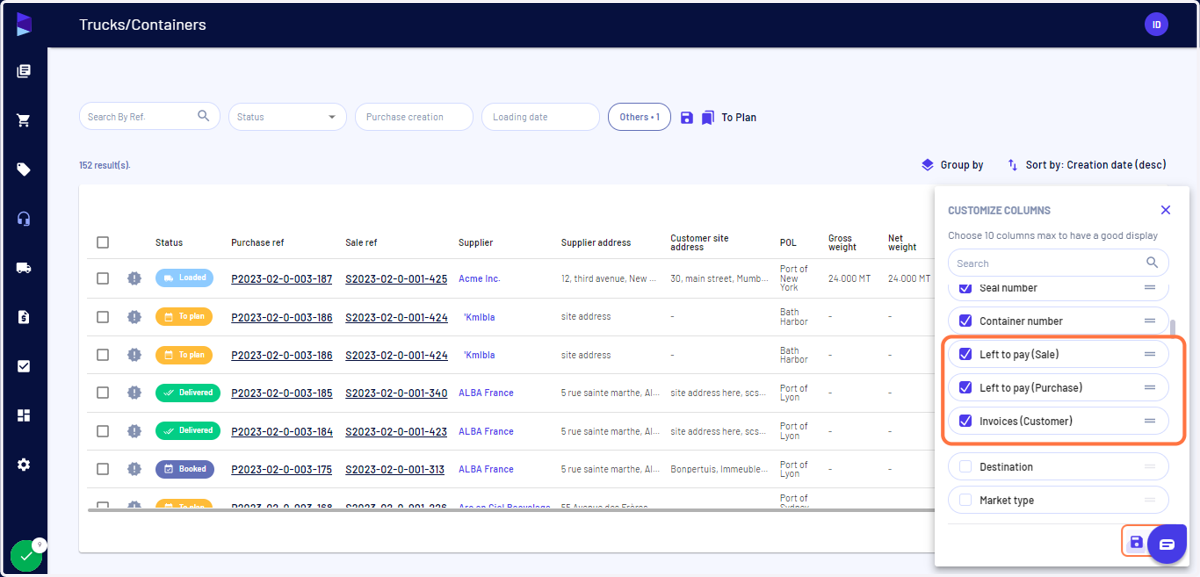Open the chat widget button
Viewport: 1200px width, 577px height.
tap(1166, 544)
